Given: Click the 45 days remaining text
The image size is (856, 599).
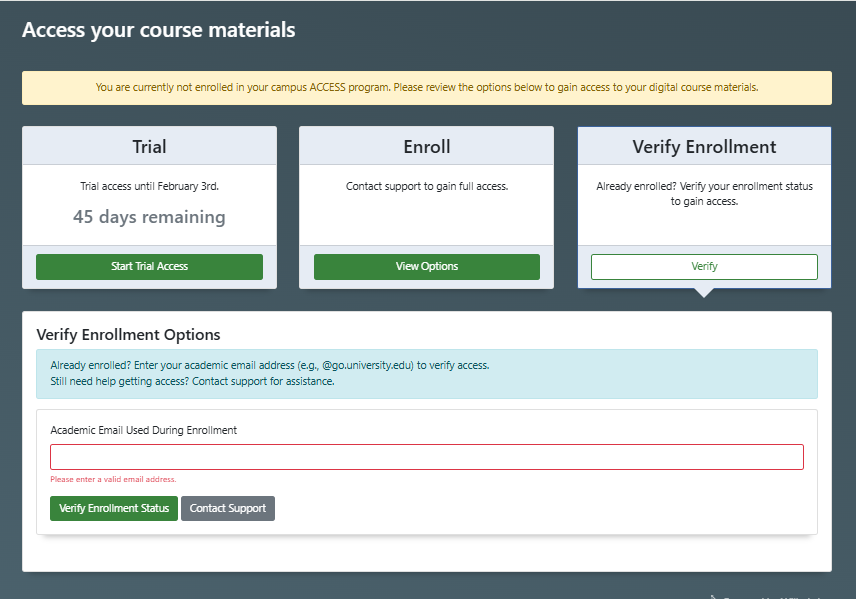Looking at the screenshot, I should 148,216.
